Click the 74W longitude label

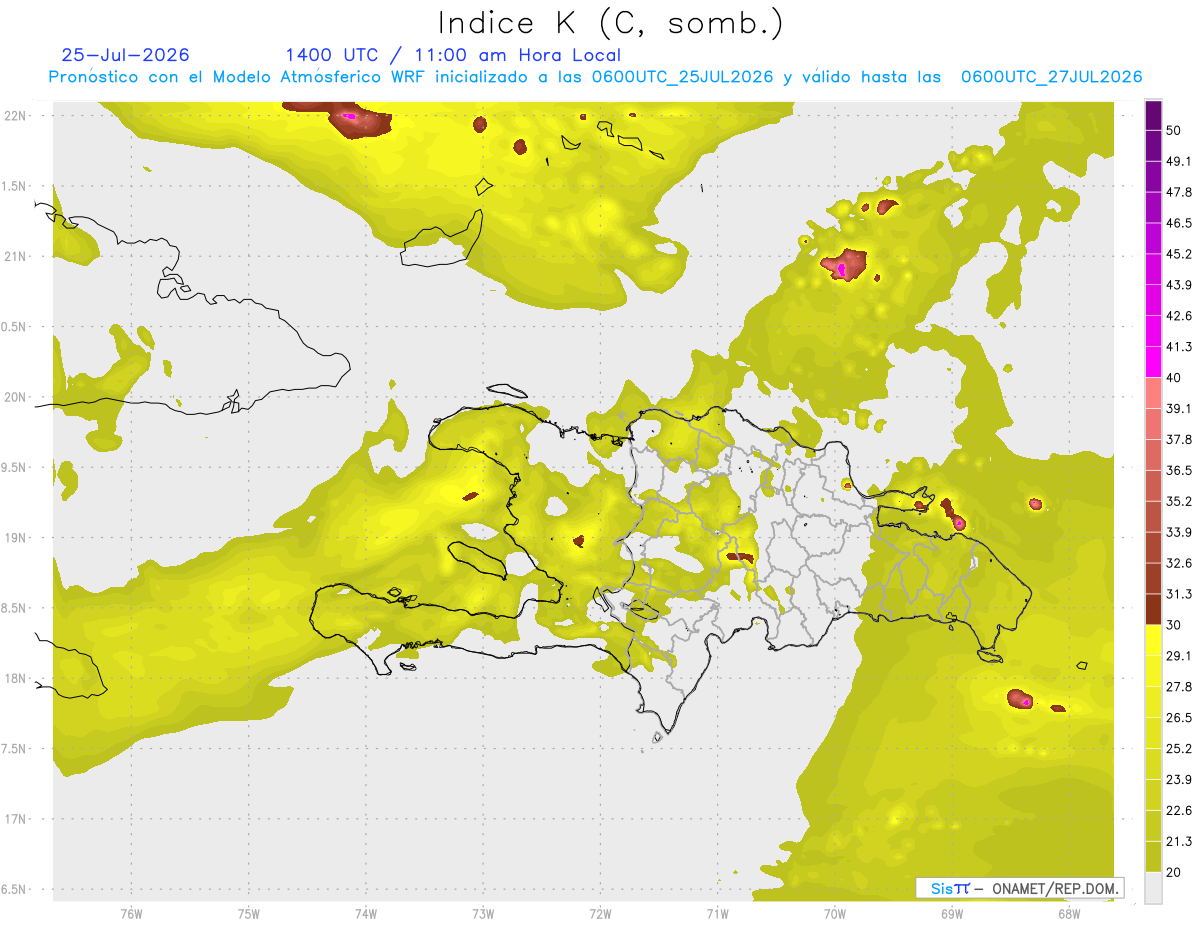(366, 913)
